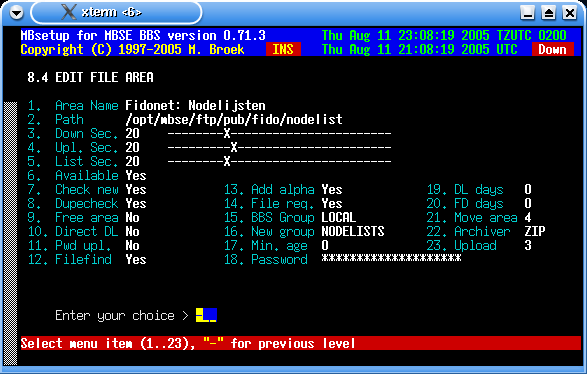Image resolution: width=587 pixels, height=374 pixels.
Task: Click the X logo in title bar
Action: point(69,12)
